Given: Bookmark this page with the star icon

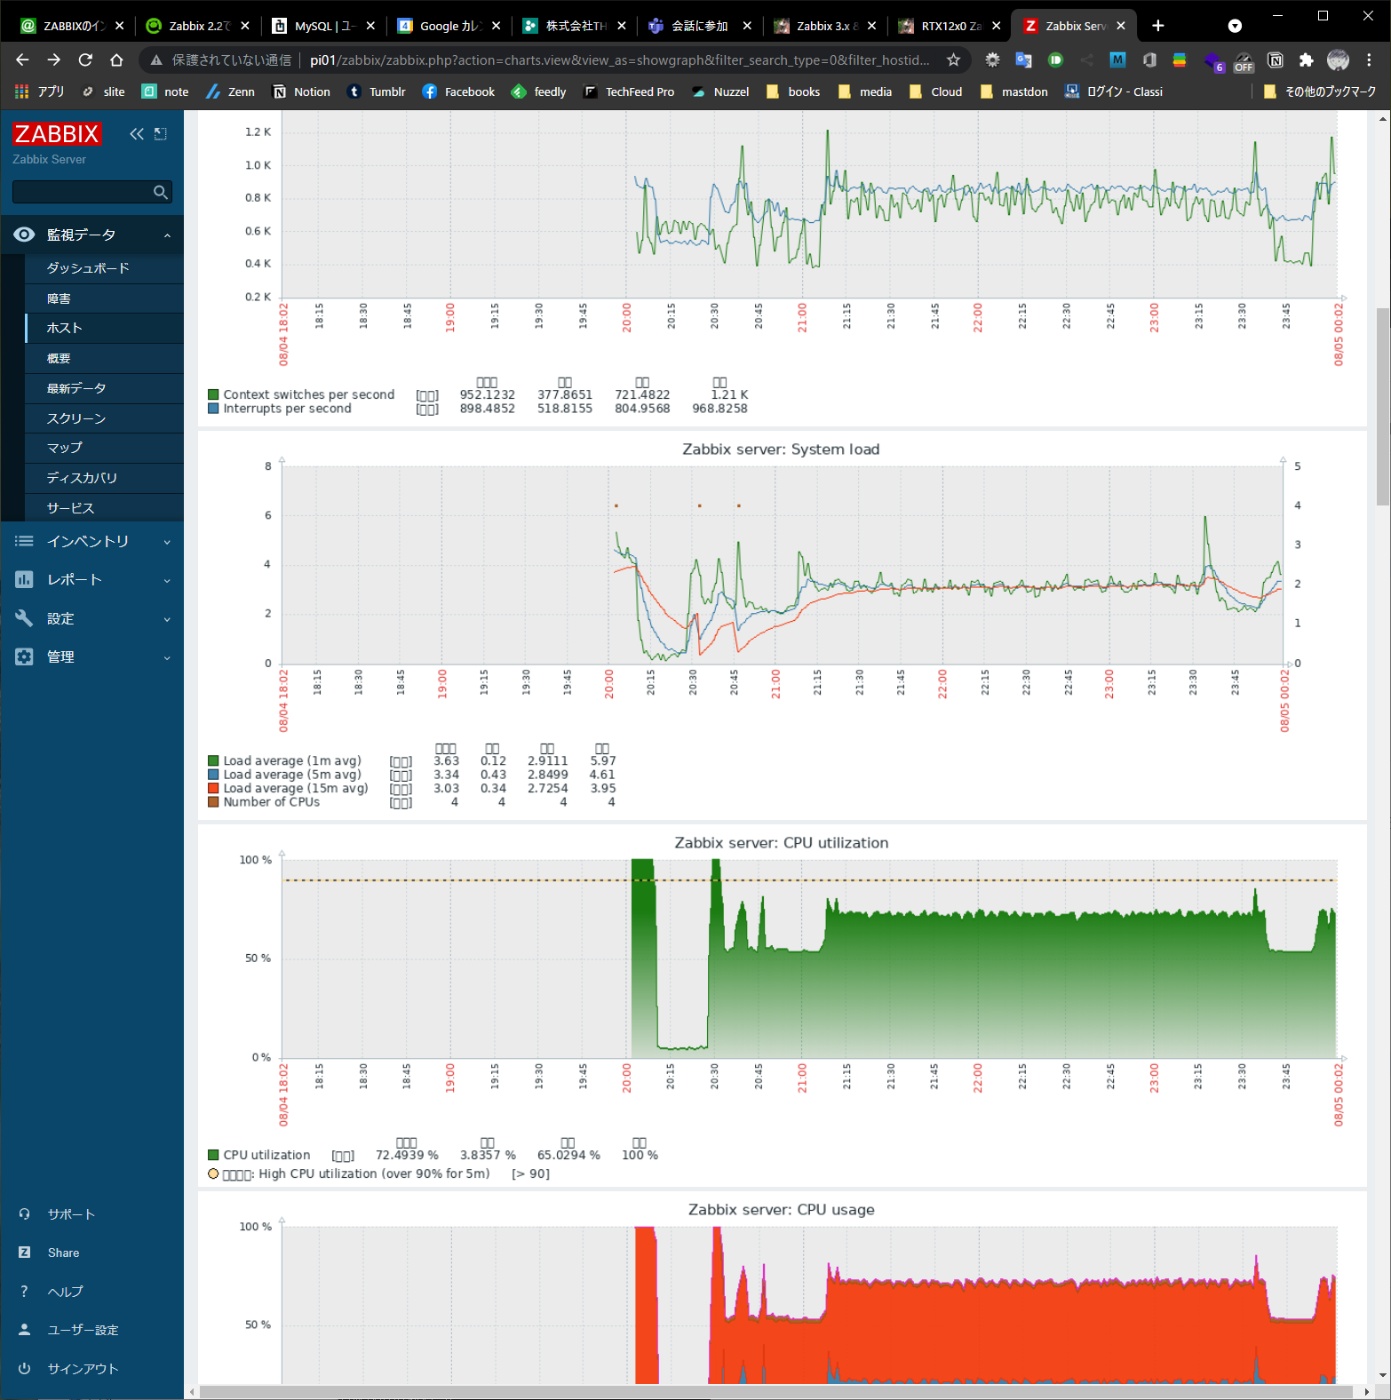Looking at the screenshot, I should point(953,60).
